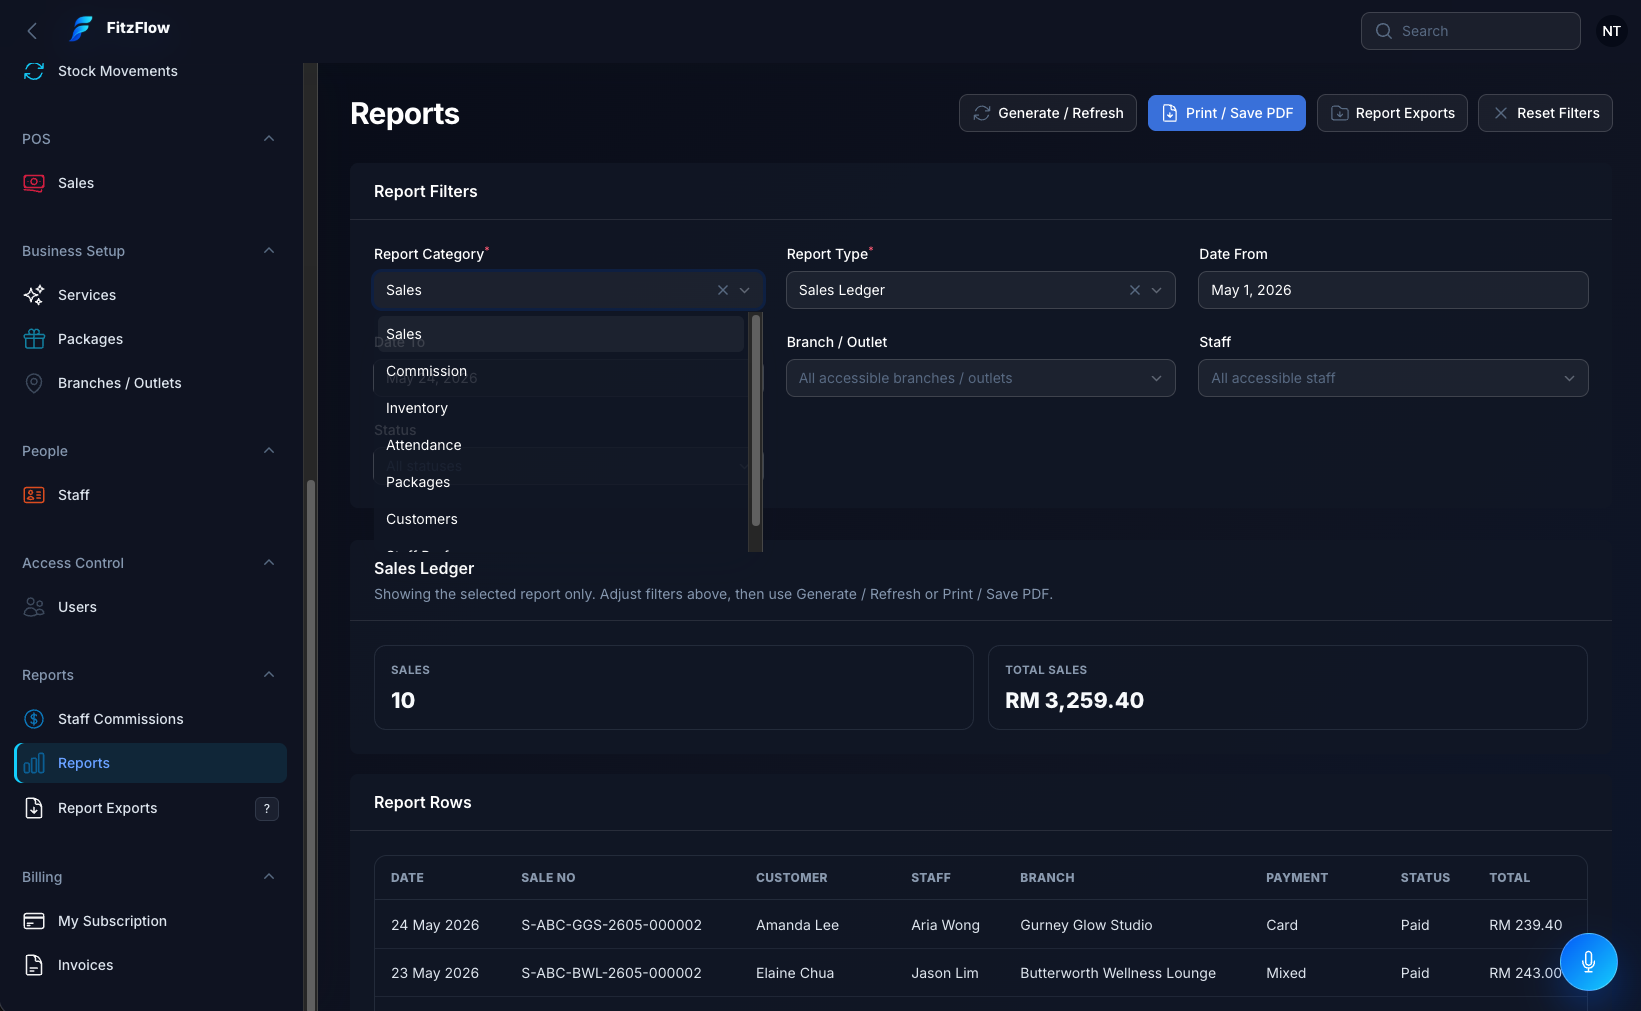Screen dimensions: 1641x1011
Task: Click customer name Amanda Lee
Action: click(x=797, y=925)
